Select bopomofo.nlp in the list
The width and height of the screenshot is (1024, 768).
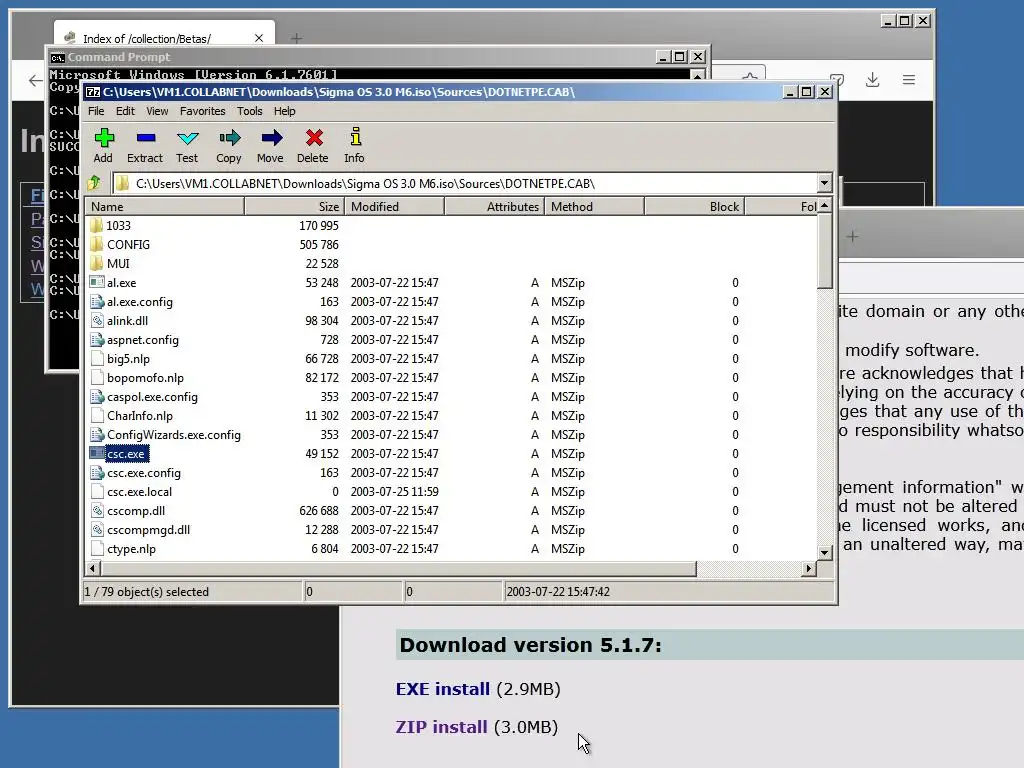[145, 377]
